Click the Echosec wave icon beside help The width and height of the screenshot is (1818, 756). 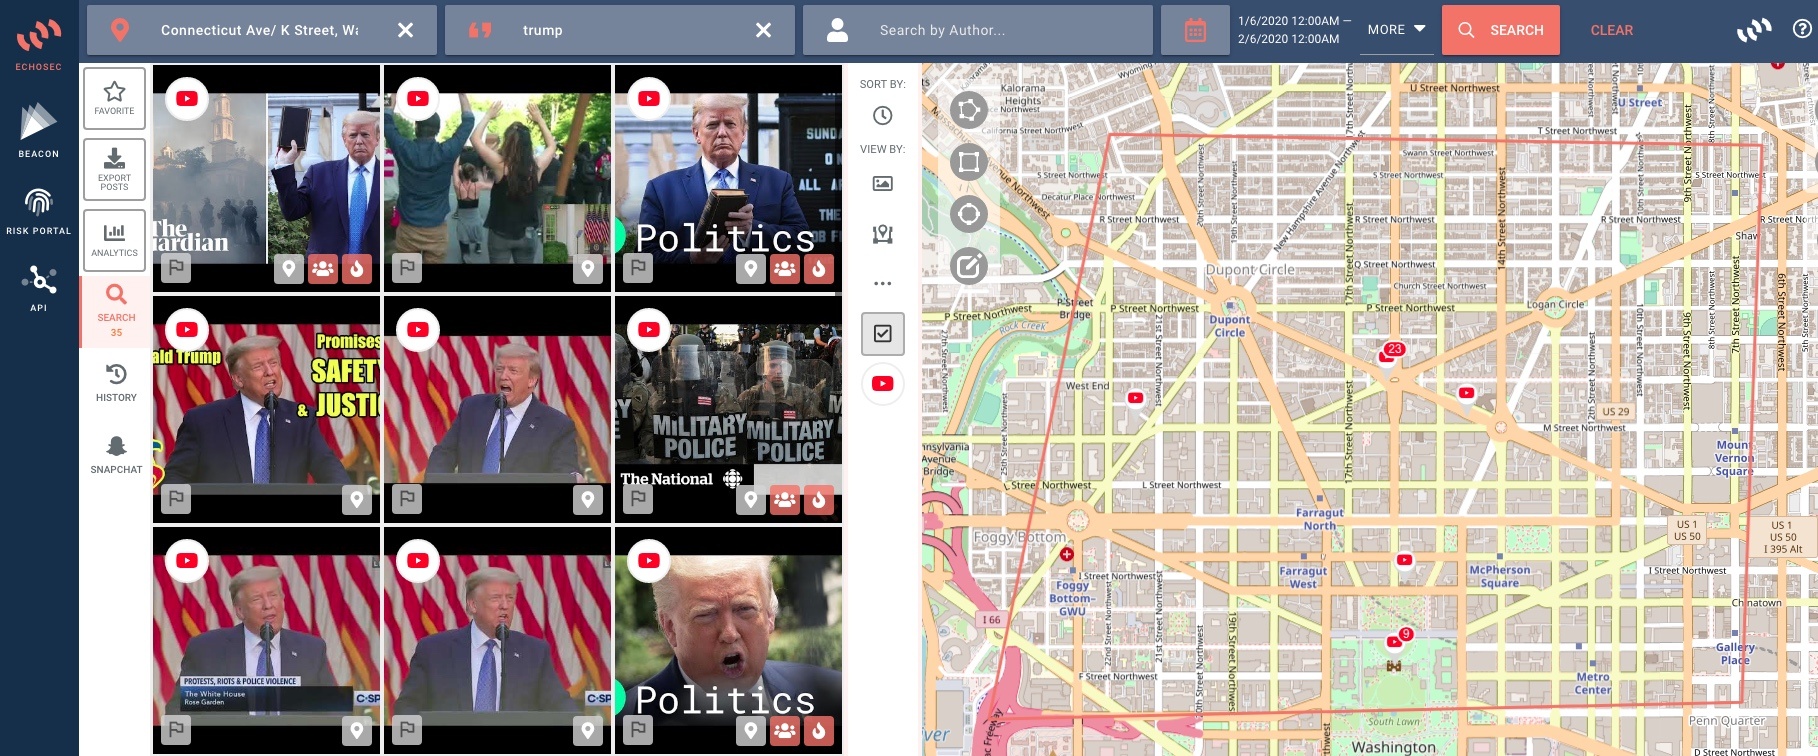1754,30
